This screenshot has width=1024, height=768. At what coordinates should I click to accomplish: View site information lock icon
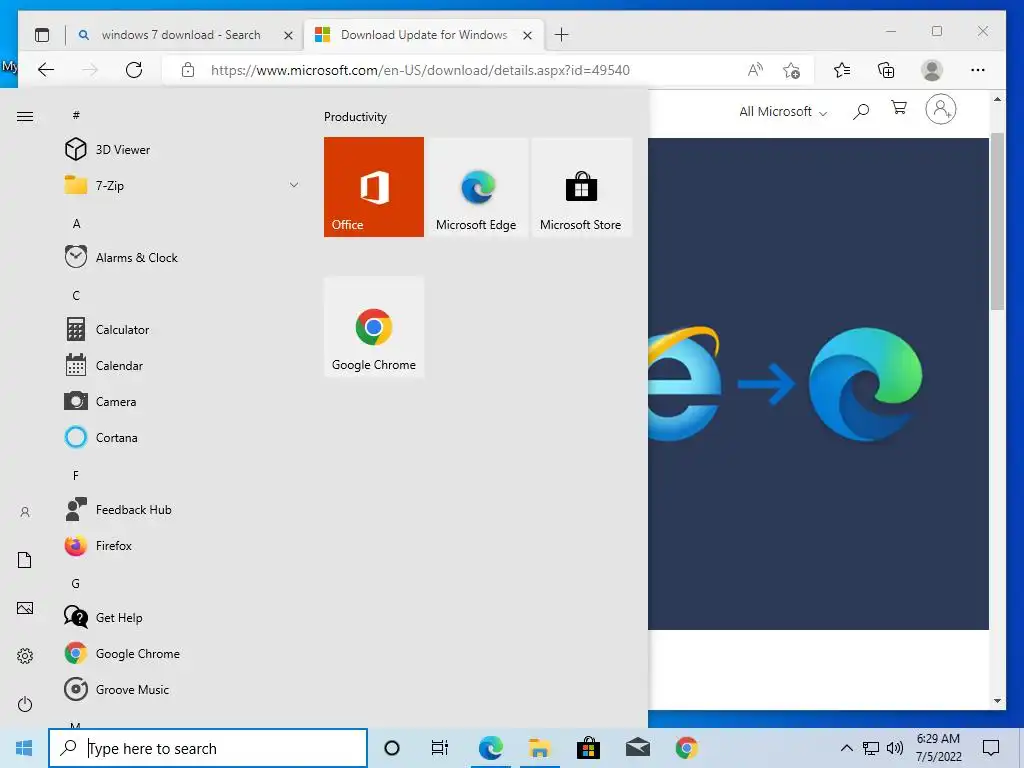coord(188,70)
